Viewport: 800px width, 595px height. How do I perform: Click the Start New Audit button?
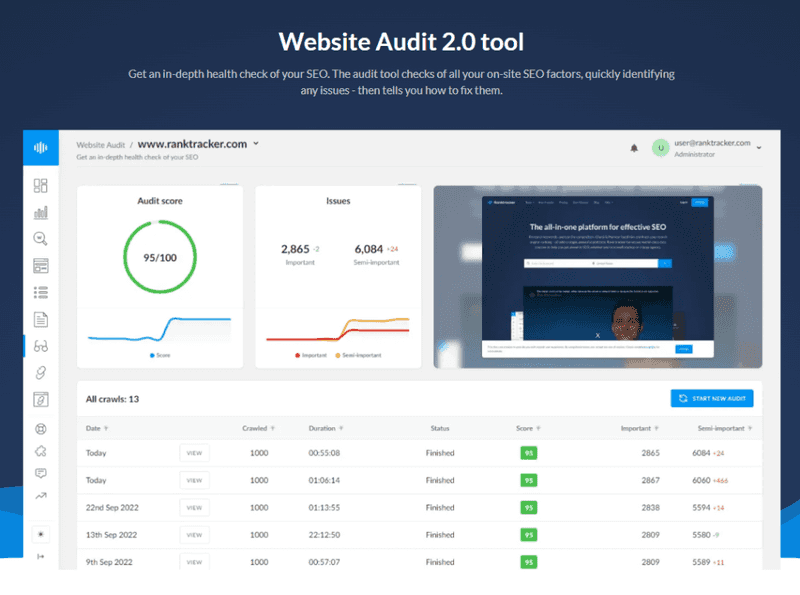click(712, 399)
